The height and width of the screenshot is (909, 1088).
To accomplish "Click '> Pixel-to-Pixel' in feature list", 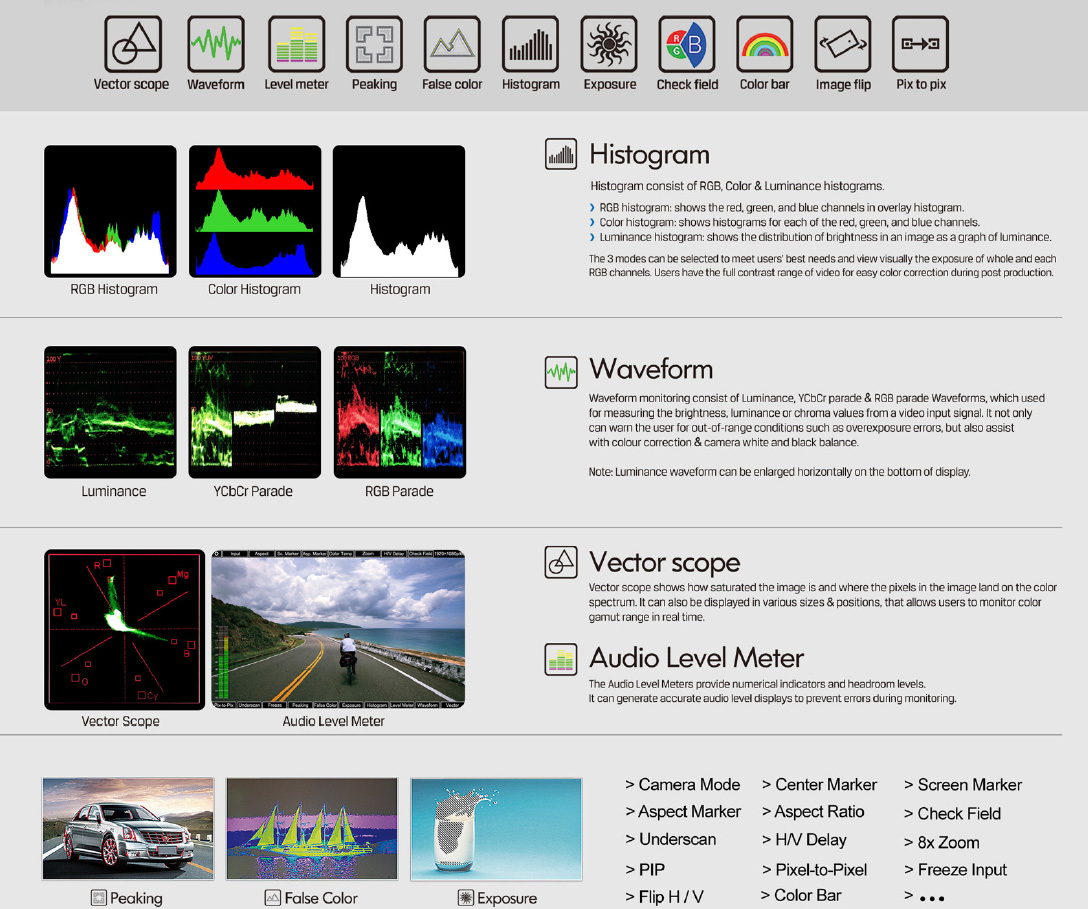I will 815,869.
